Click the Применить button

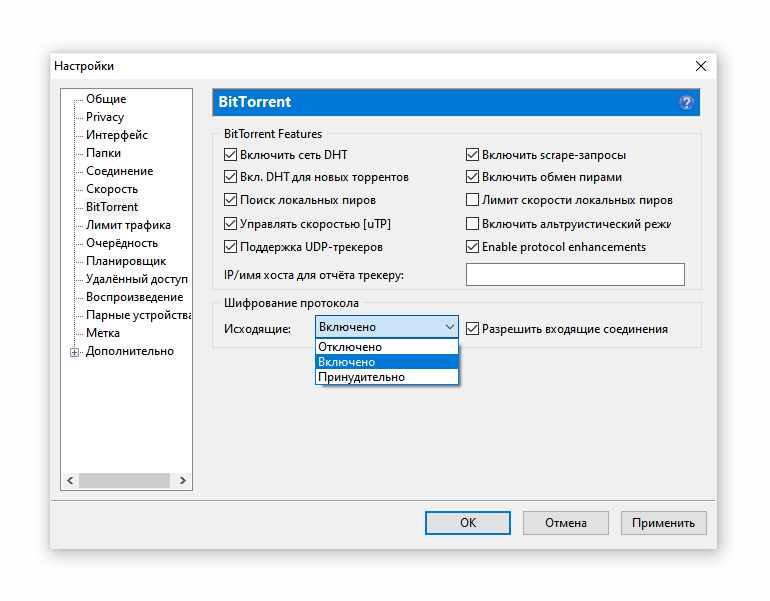pyautogui.click(x=663, y=523)
